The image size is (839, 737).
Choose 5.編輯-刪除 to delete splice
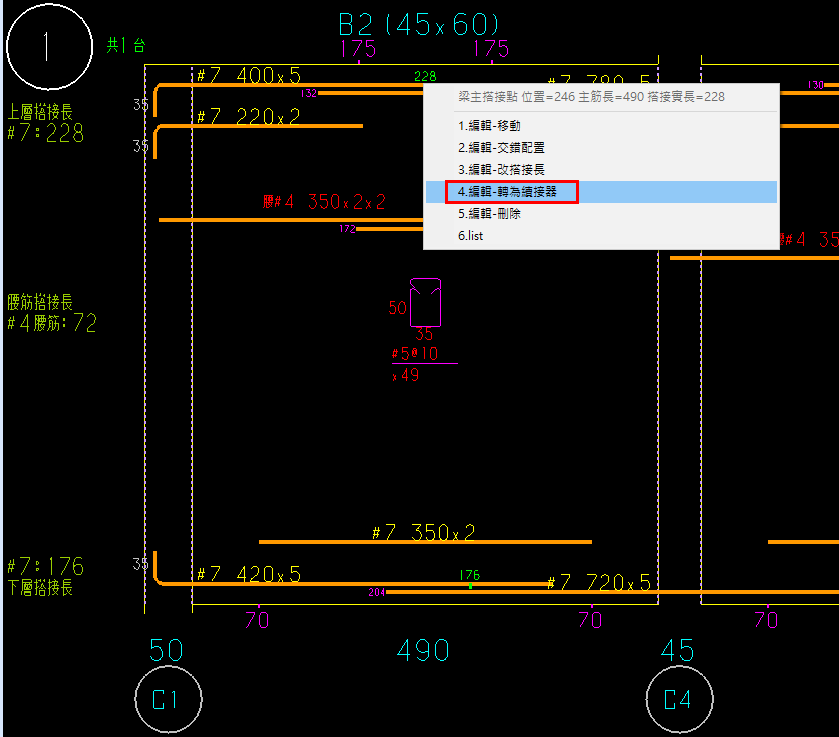click(489, 214)
